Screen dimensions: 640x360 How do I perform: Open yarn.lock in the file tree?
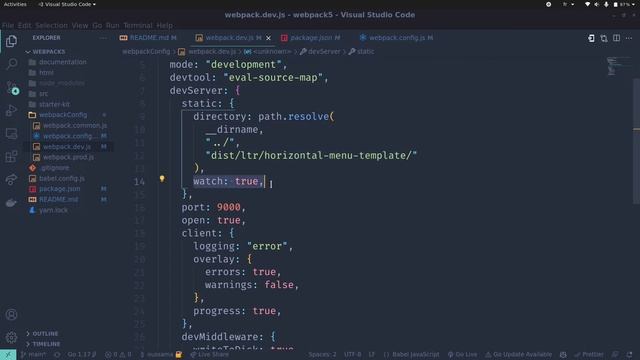53,210
